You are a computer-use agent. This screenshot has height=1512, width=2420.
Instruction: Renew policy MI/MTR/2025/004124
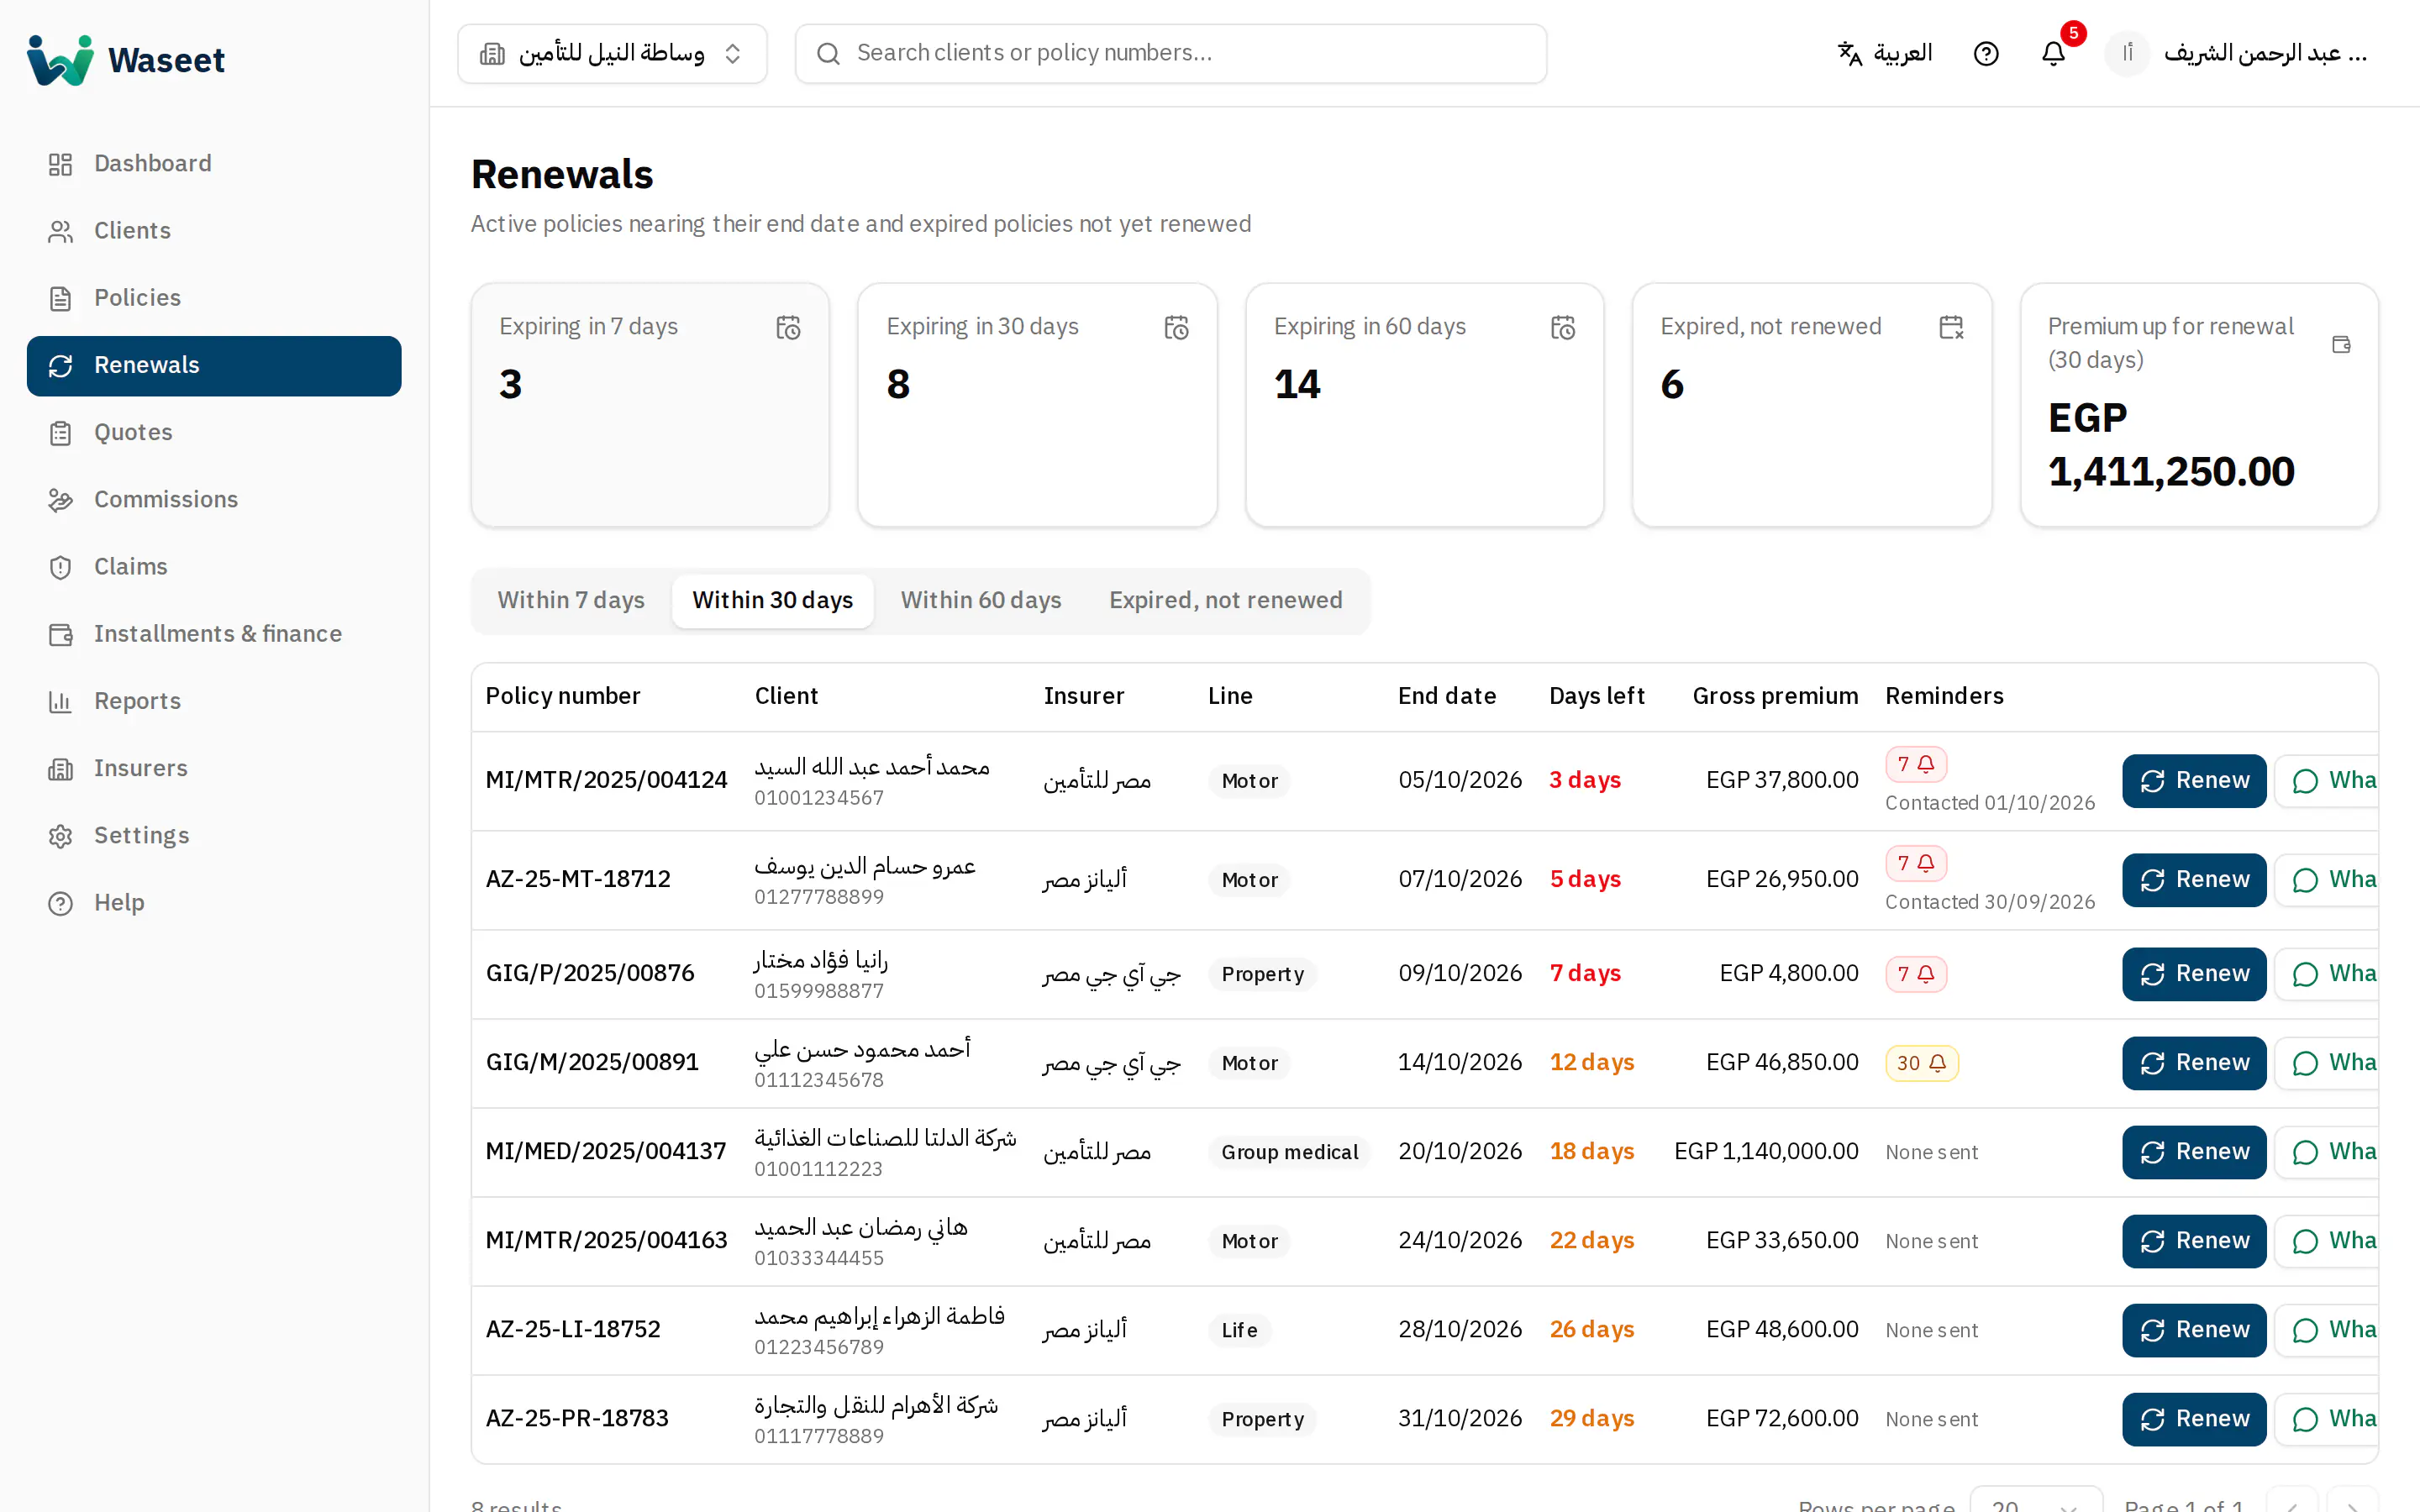[2194, 781]
